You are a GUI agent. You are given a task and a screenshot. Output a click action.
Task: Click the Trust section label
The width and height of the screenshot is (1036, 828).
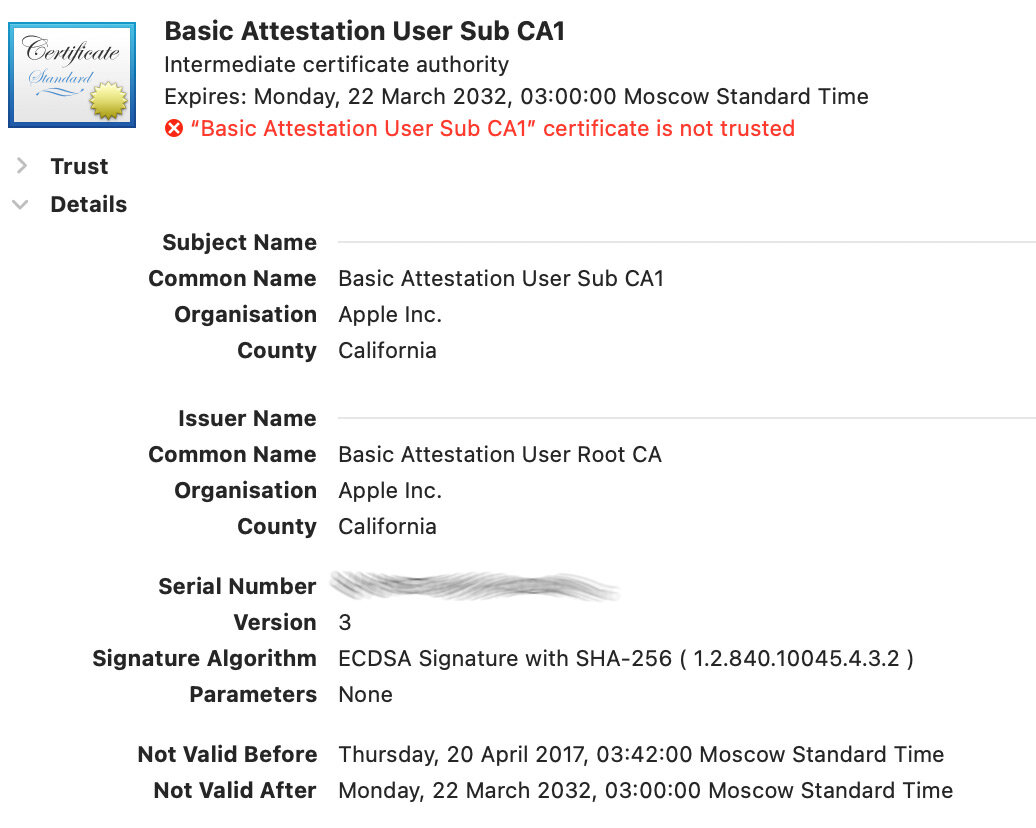pyautogui.click(x=79, y=166)
